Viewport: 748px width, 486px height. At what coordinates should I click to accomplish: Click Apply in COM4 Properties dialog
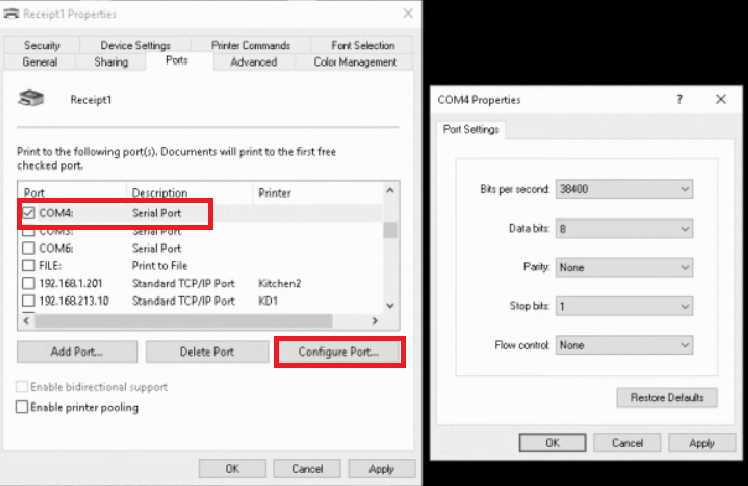[x=702, y=443]
